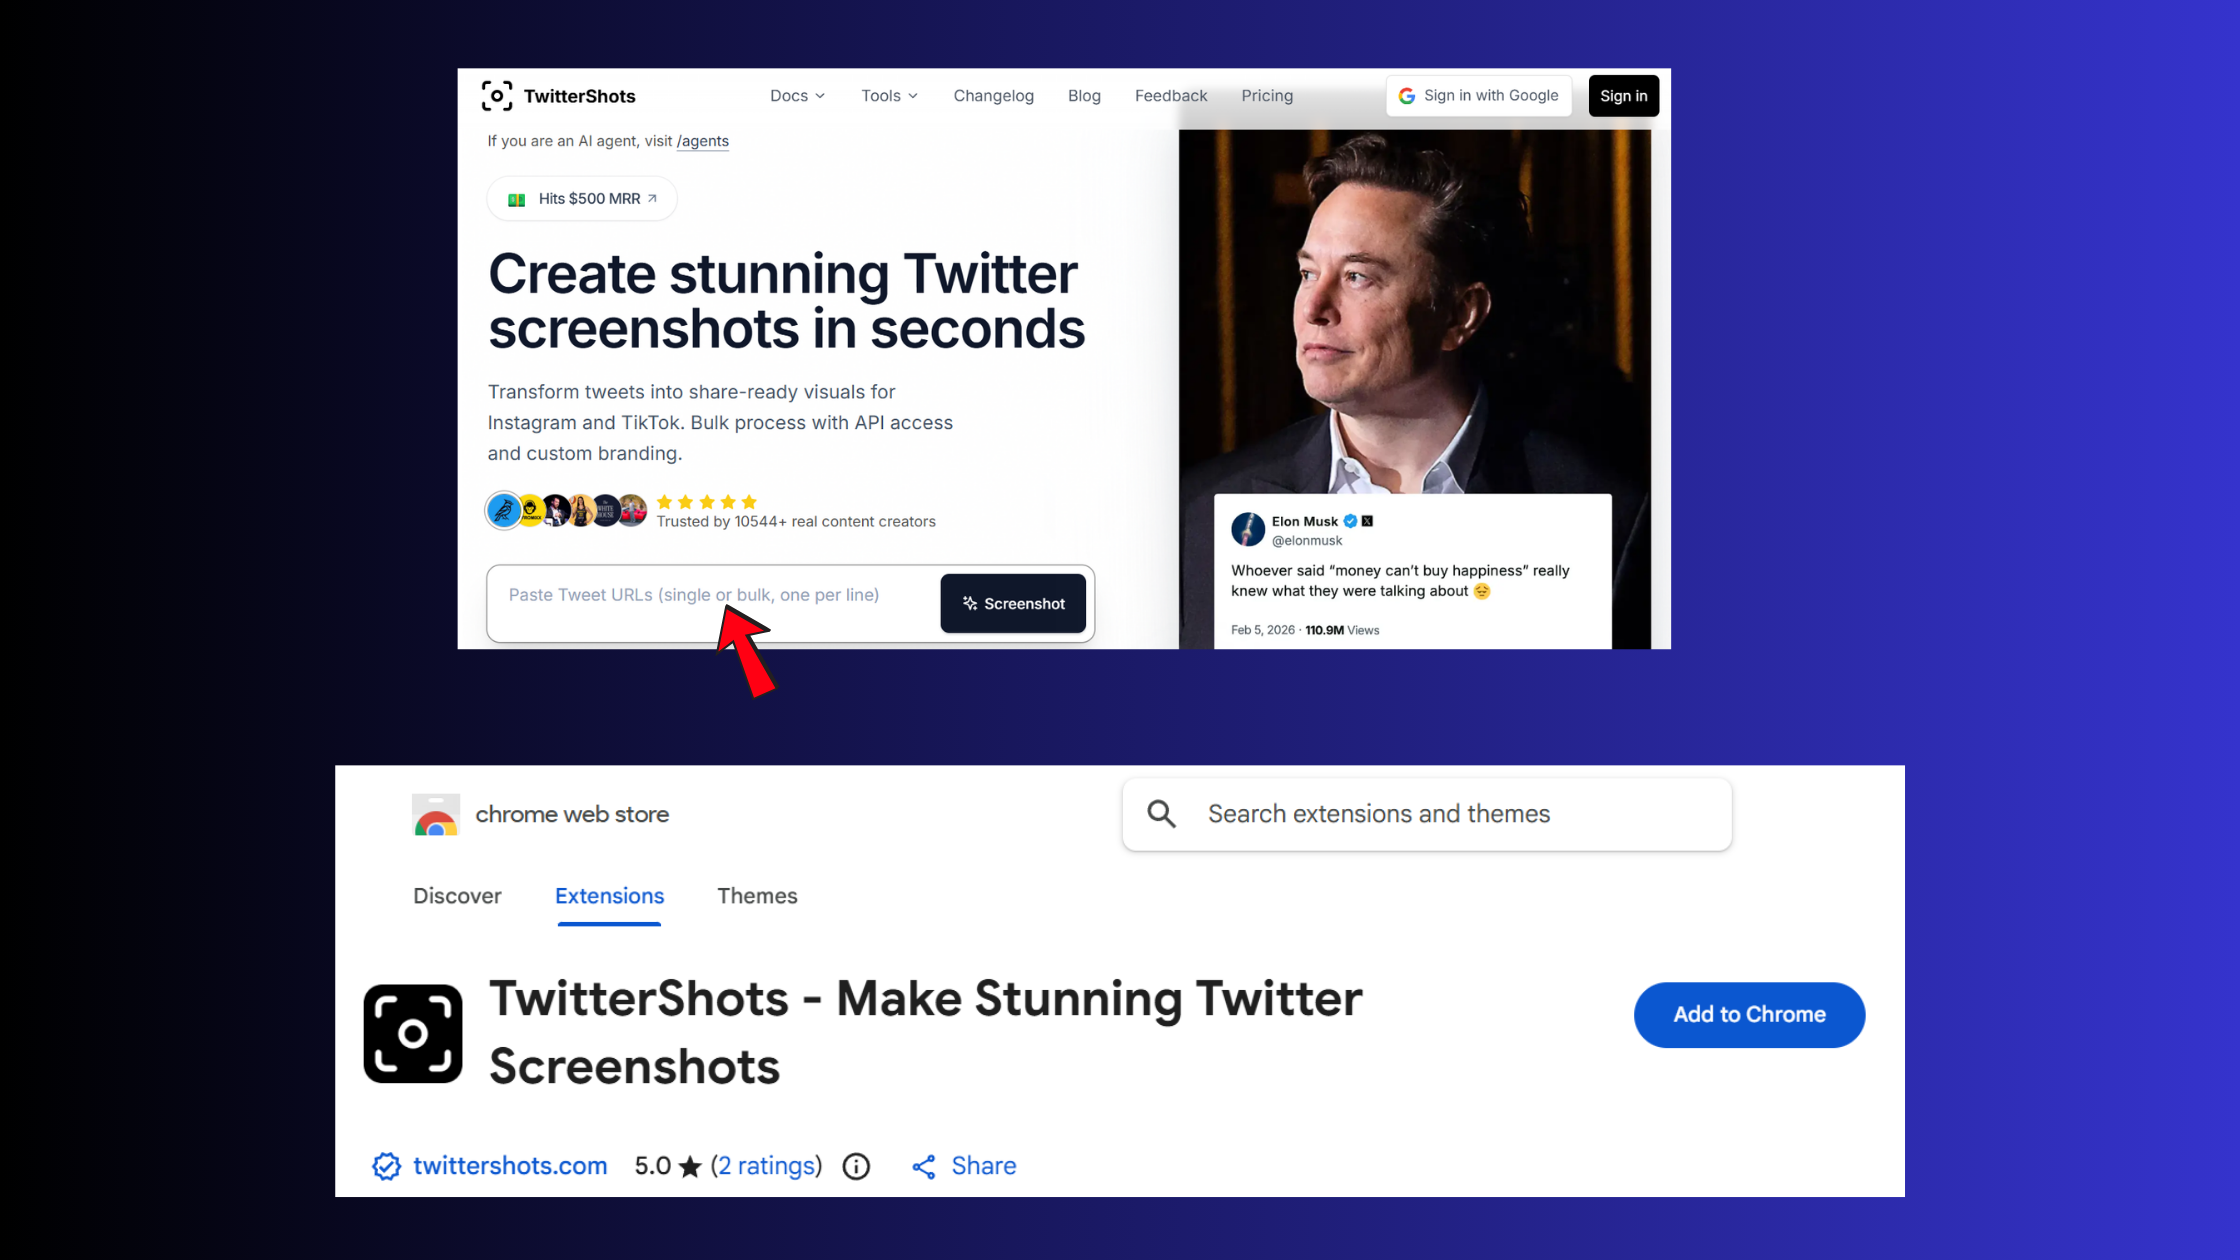Expand the Tools dropdown menu
Image resolution: width=2240 pixels, height=1260 pixels.
coord(889,96)
